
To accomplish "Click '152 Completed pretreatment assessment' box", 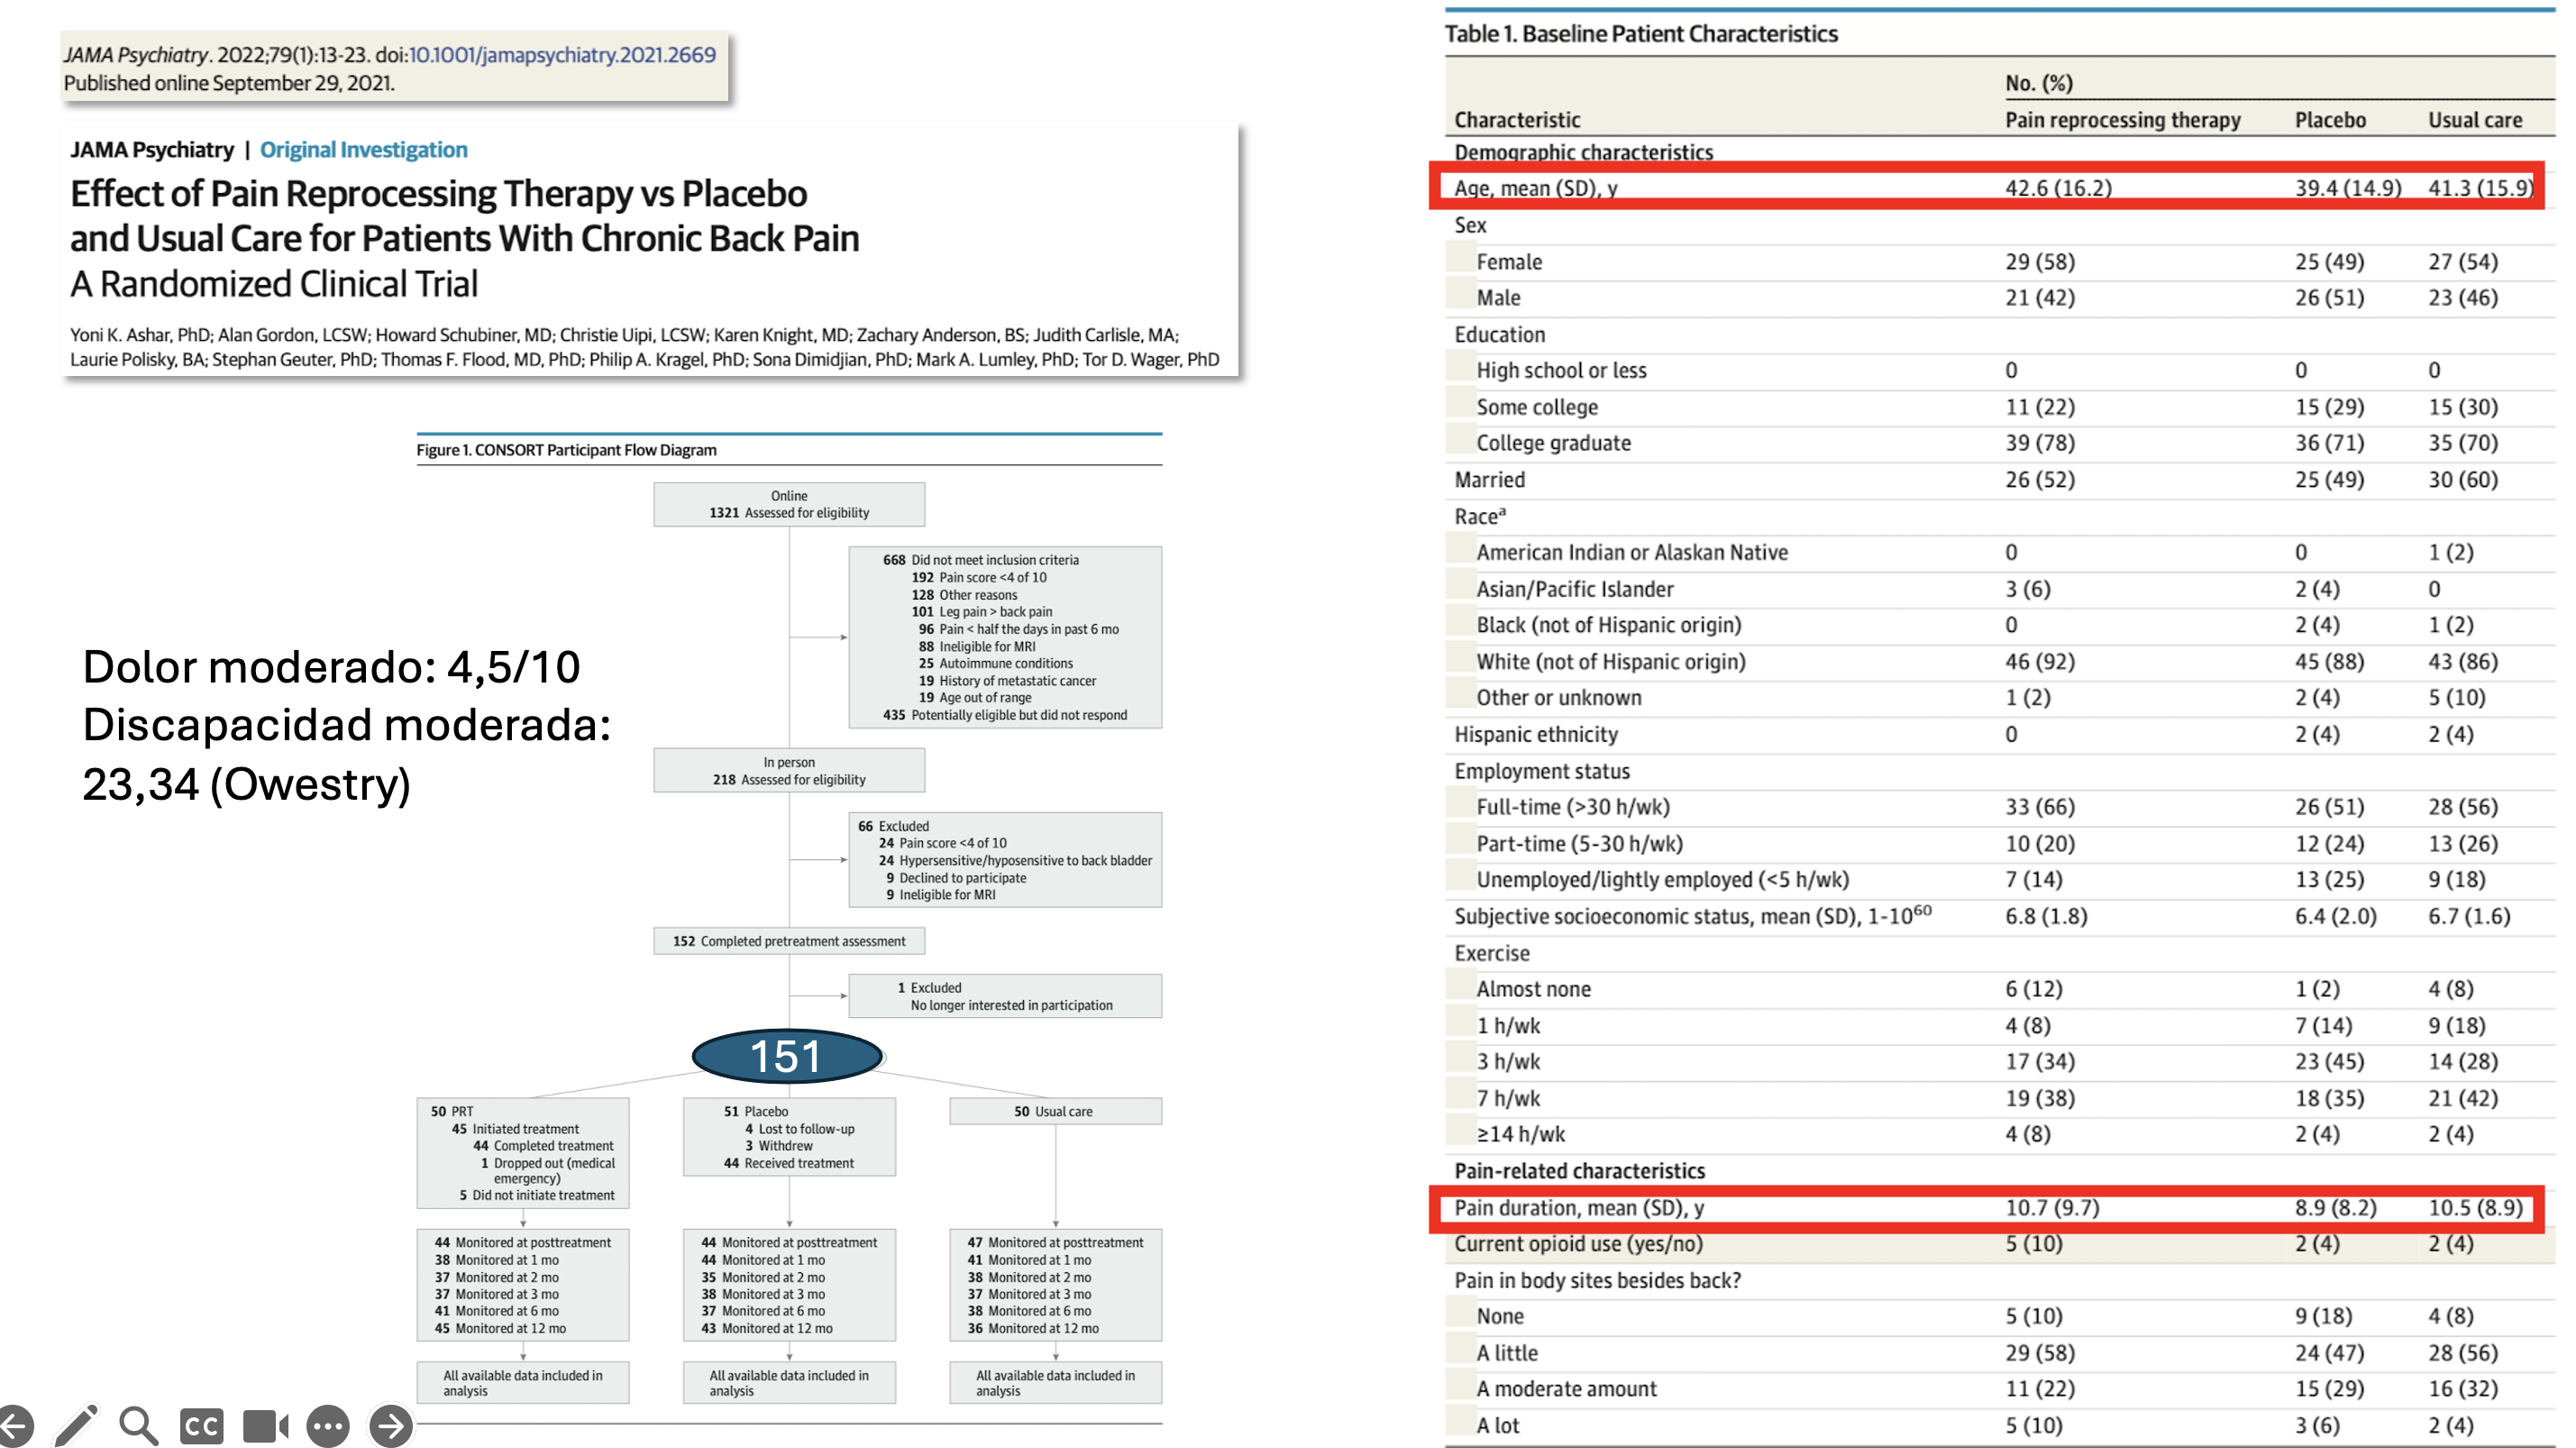I will [789, 941].
